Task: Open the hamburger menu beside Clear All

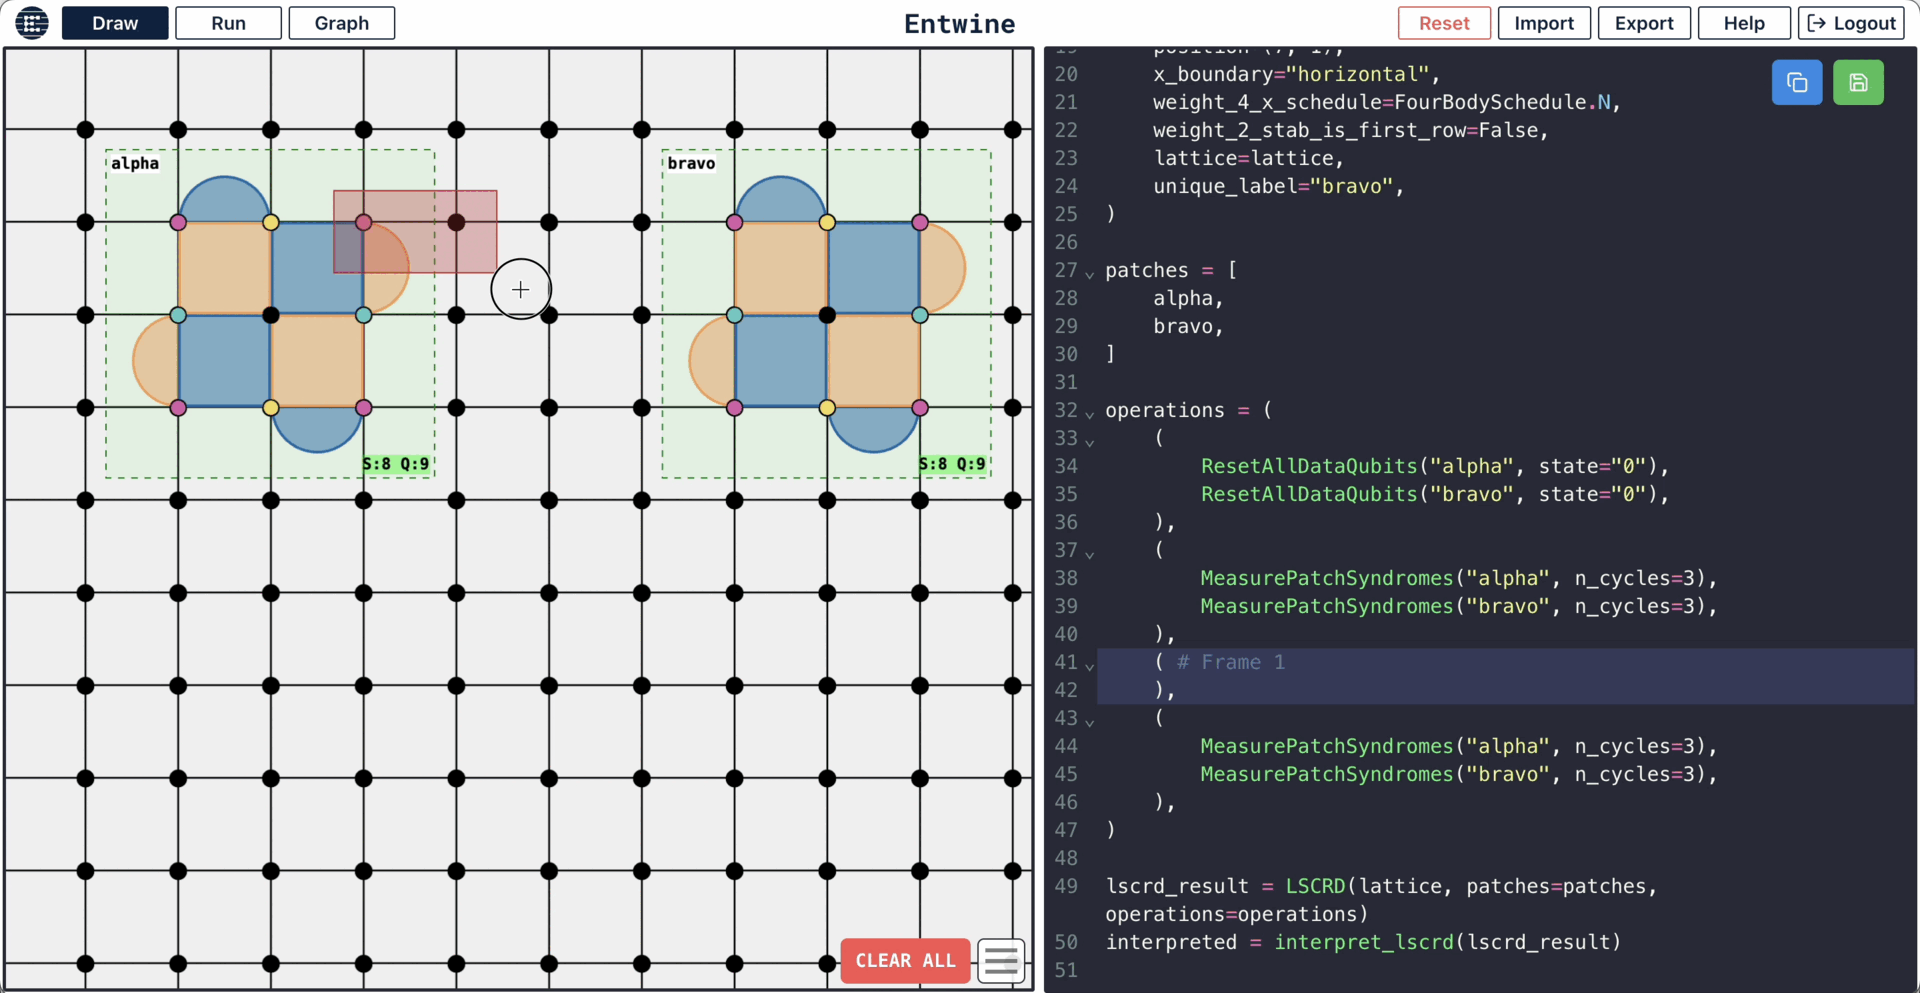Action: 1001,961
